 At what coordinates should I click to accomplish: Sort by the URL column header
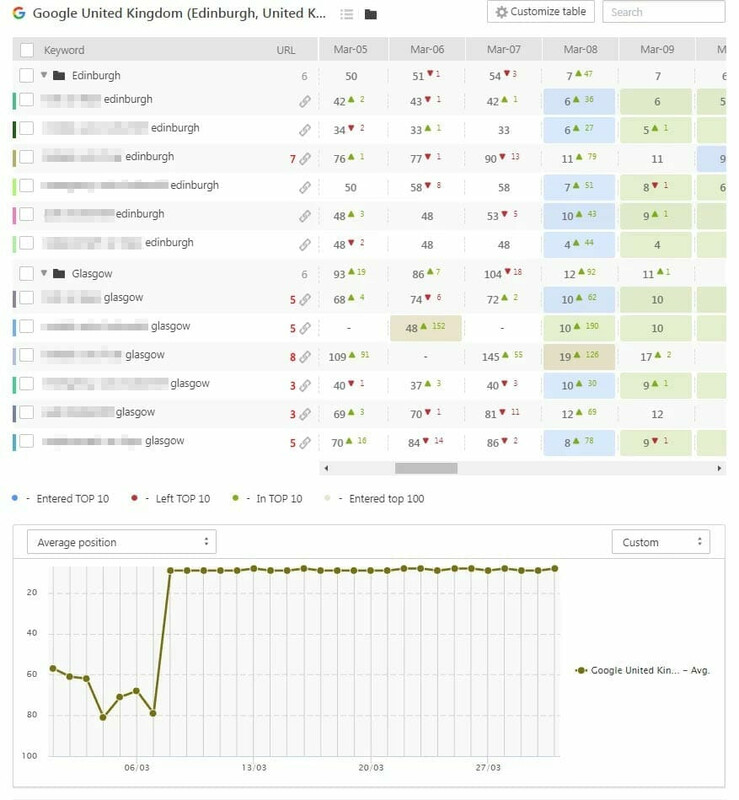tap(286, 50)
